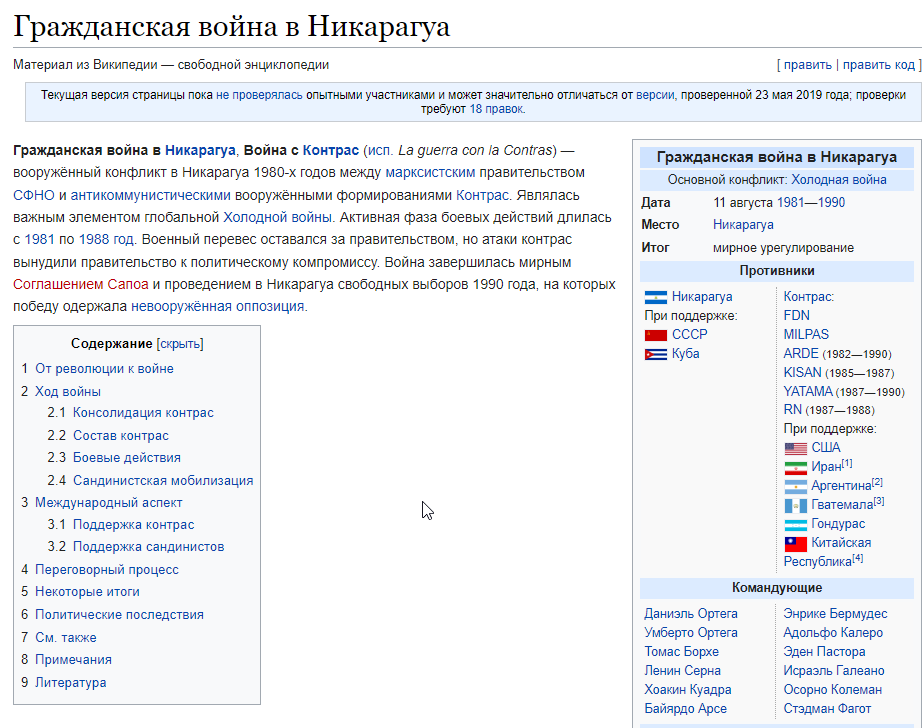The height and width of the screenshot is (728, 923).
Task: Open the 'Гондурас' link in infobox
Action: pos(838,524)
